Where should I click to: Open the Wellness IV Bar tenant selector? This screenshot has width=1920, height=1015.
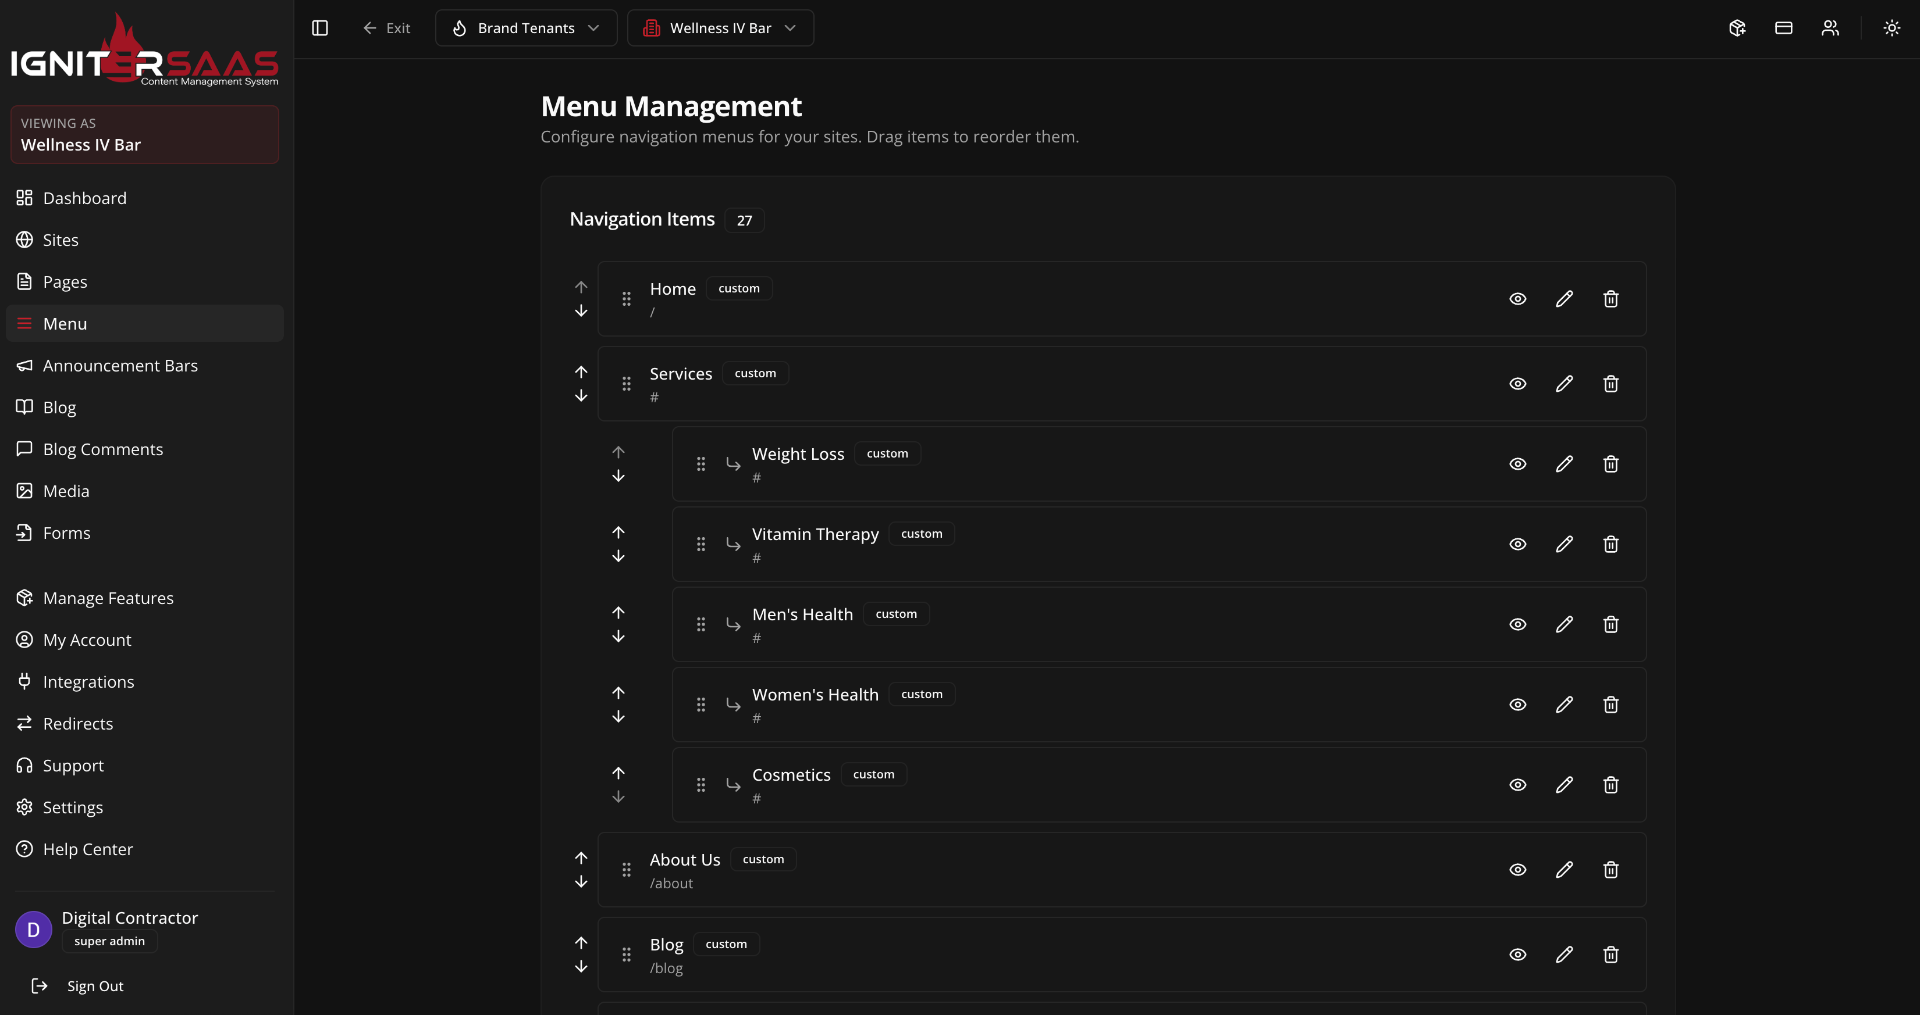pos(720,28)
